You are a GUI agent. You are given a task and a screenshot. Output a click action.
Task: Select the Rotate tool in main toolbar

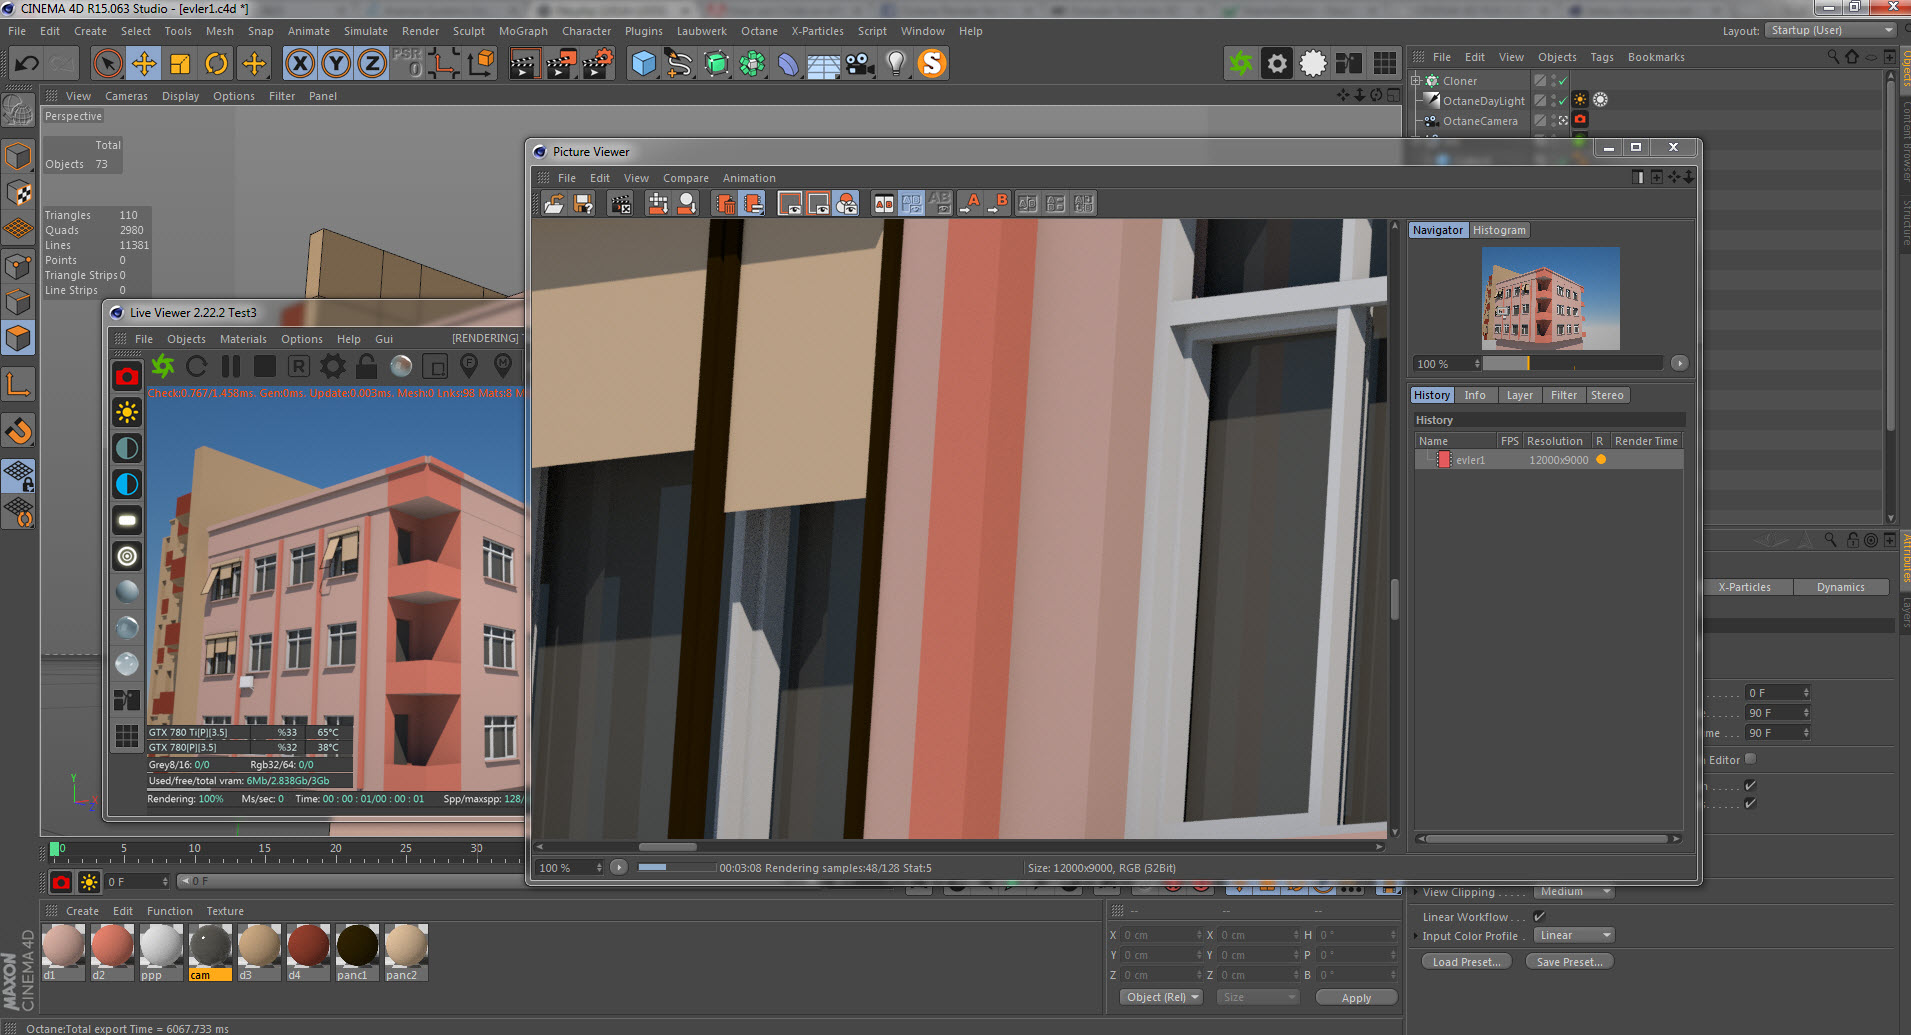[x=216, y=64]
